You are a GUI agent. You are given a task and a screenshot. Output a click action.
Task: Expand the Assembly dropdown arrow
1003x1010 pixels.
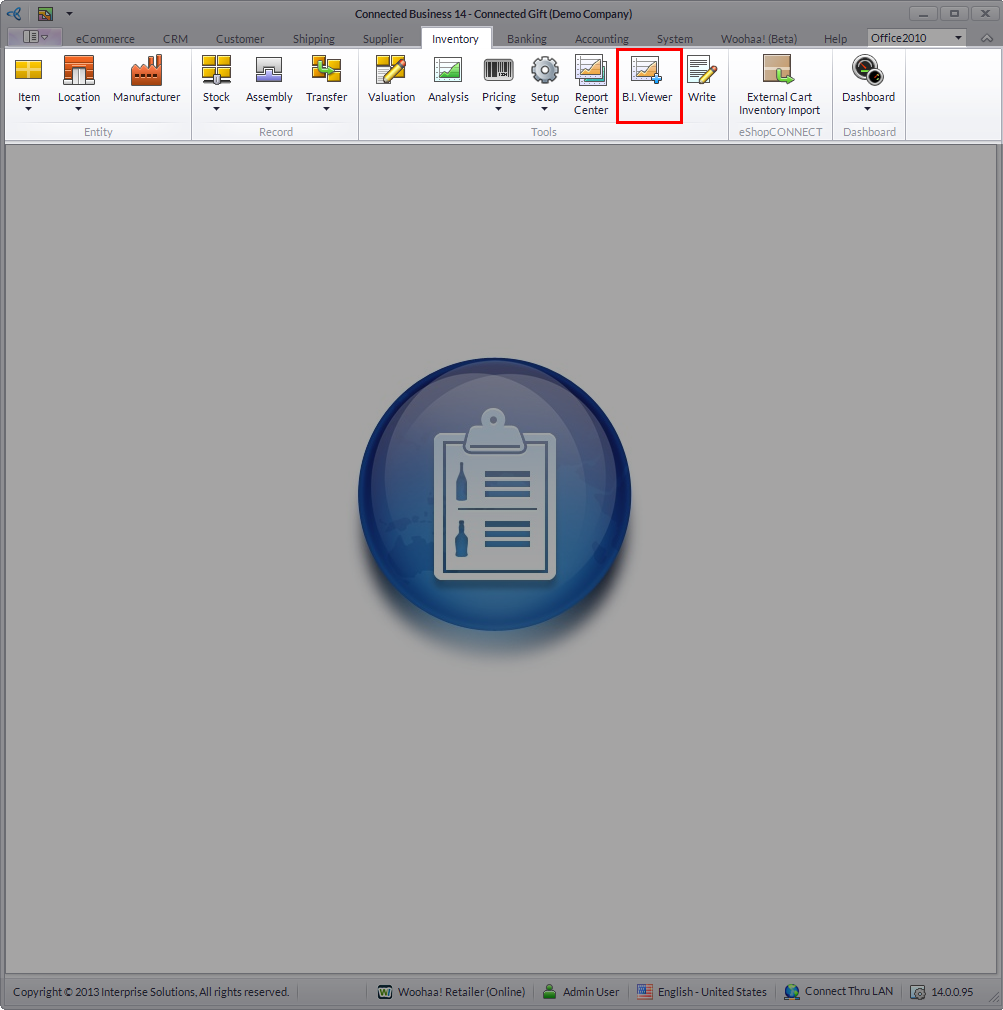click(x=269, y=109)
